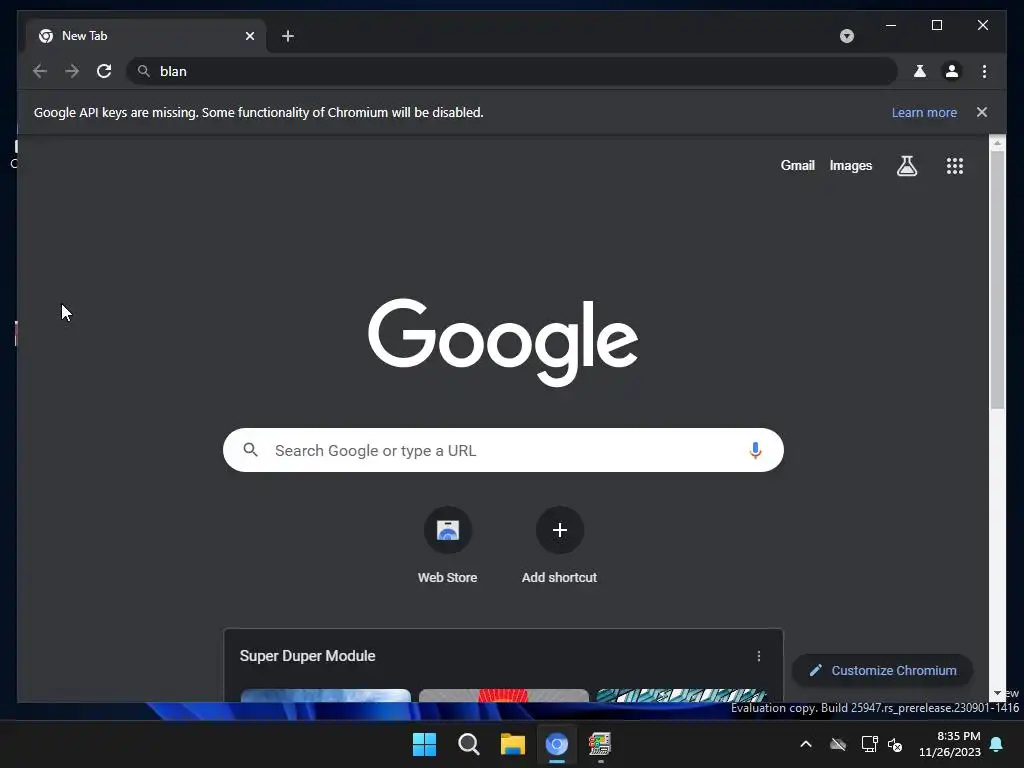
Task: Click Add shortcut button
Action: click(x=560, y=546)
